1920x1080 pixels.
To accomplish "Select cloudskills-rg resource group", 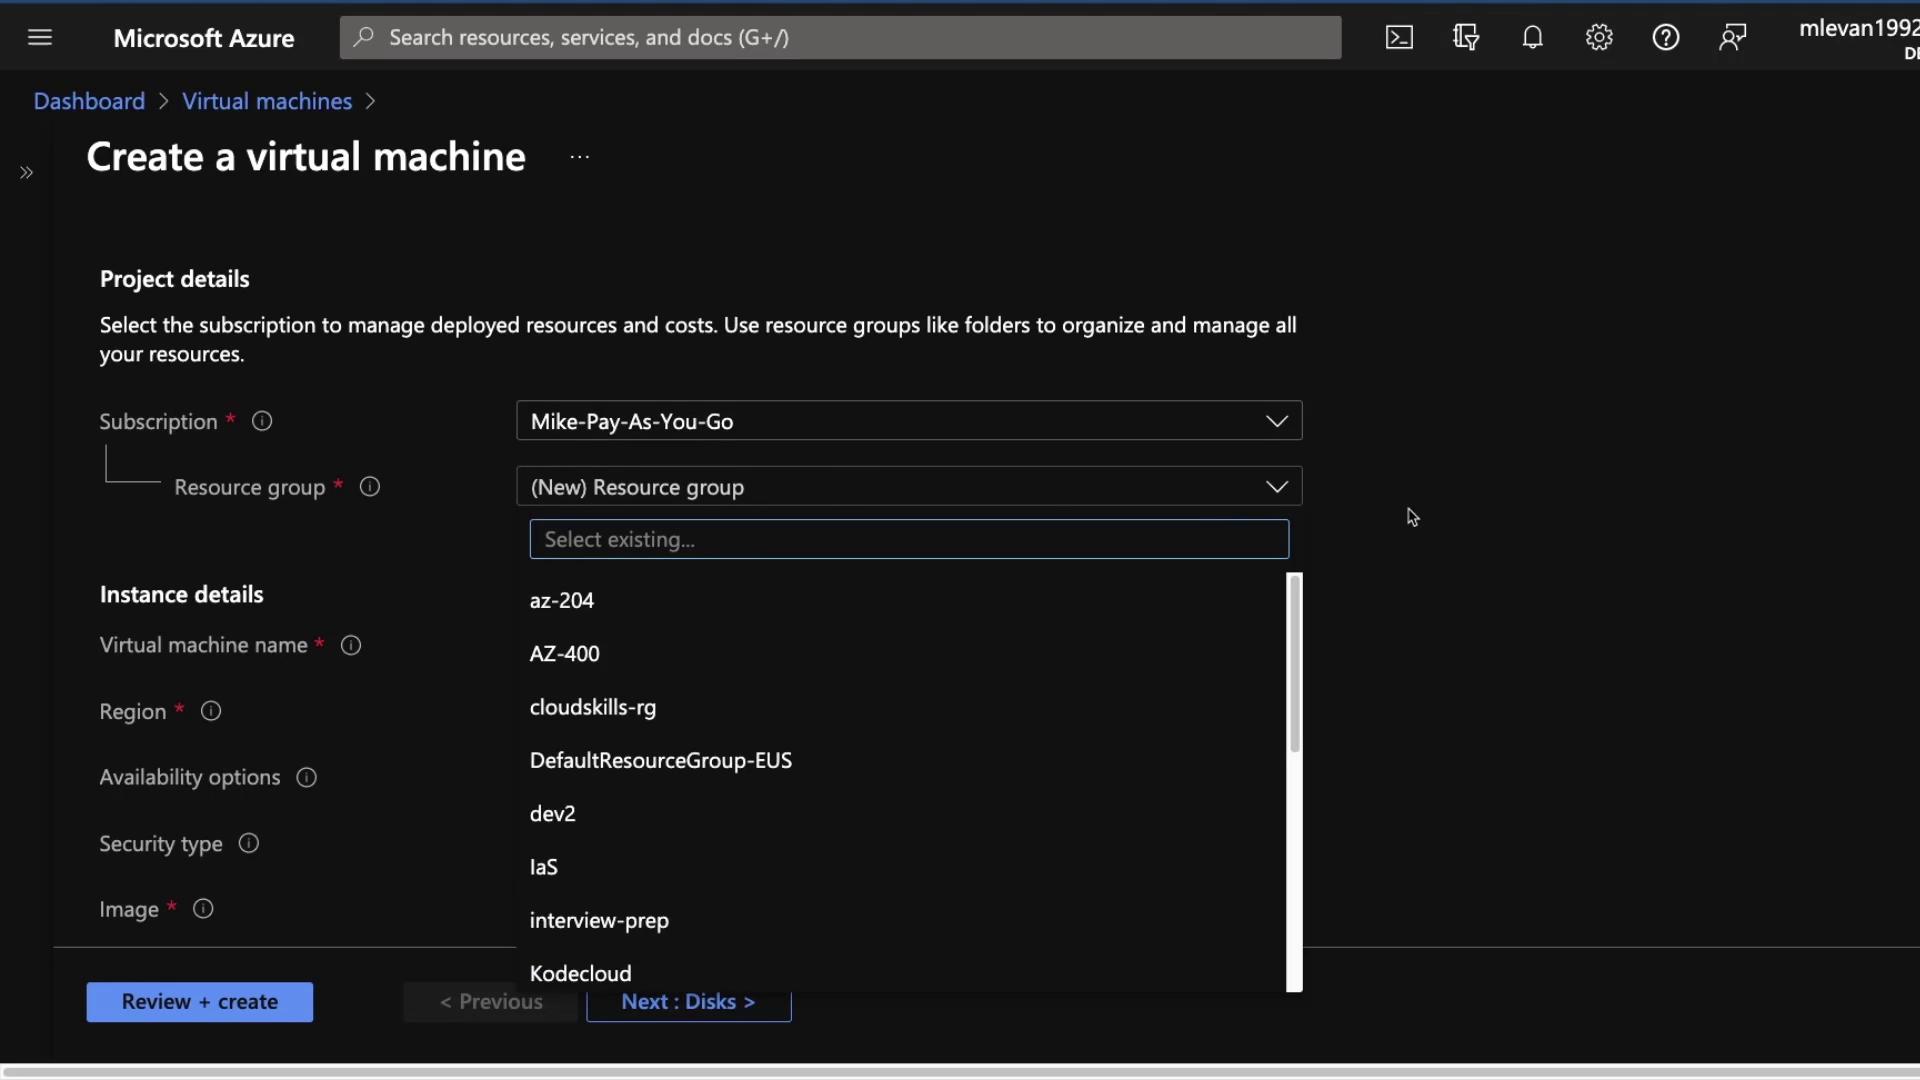I will (593, 707).
